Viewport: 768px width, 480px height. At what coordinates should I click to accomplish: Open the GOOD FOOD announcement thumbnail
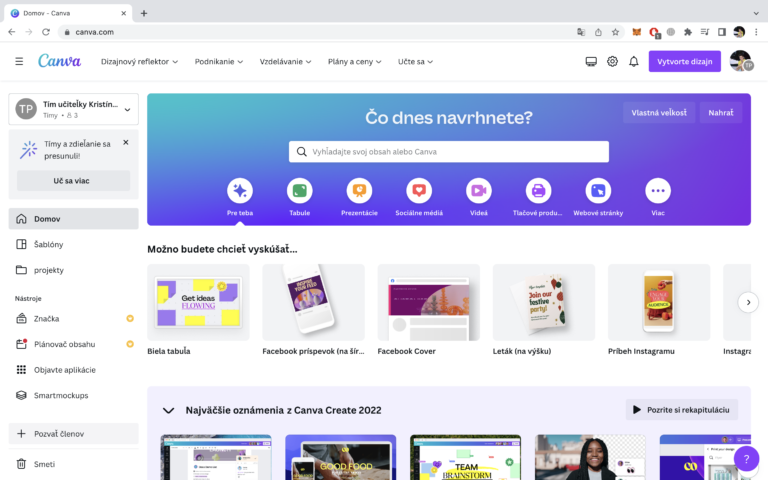[340, 457]
